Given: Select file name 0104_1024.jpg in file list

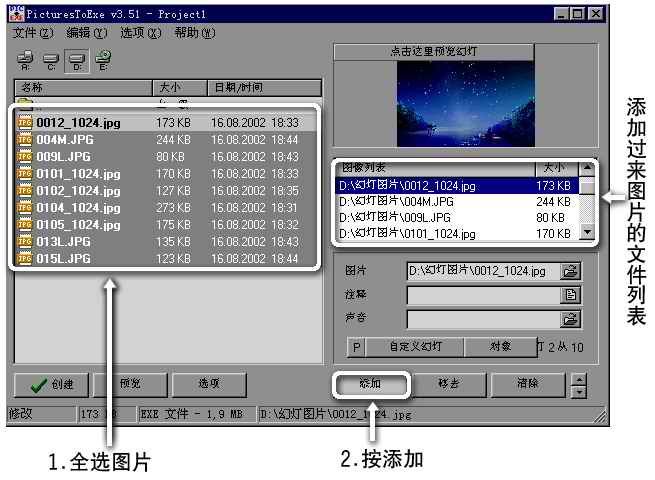Looking at the screenshot, I should click(x=79, y=208).
